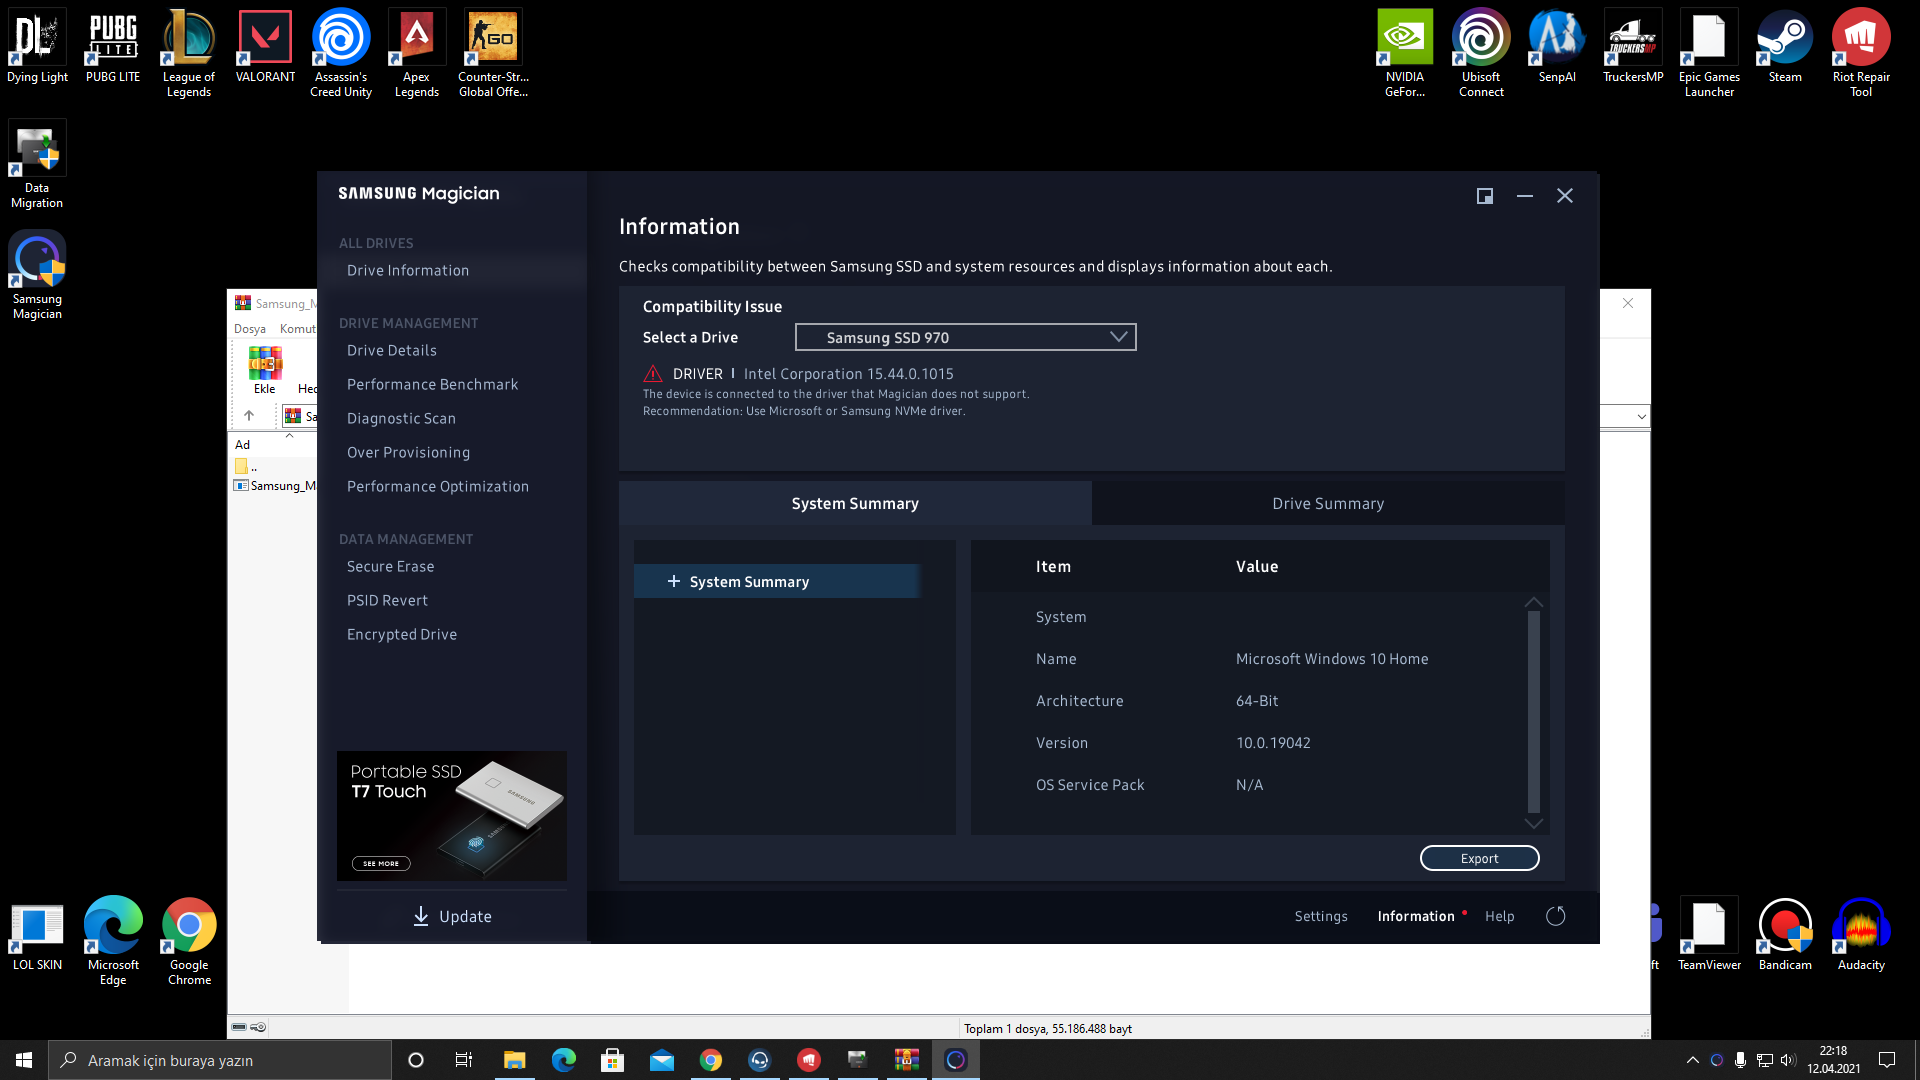Open TeamViewer desktop icon
The width and height of the screenshot is (1920, 1080).
pos(1709,935)
